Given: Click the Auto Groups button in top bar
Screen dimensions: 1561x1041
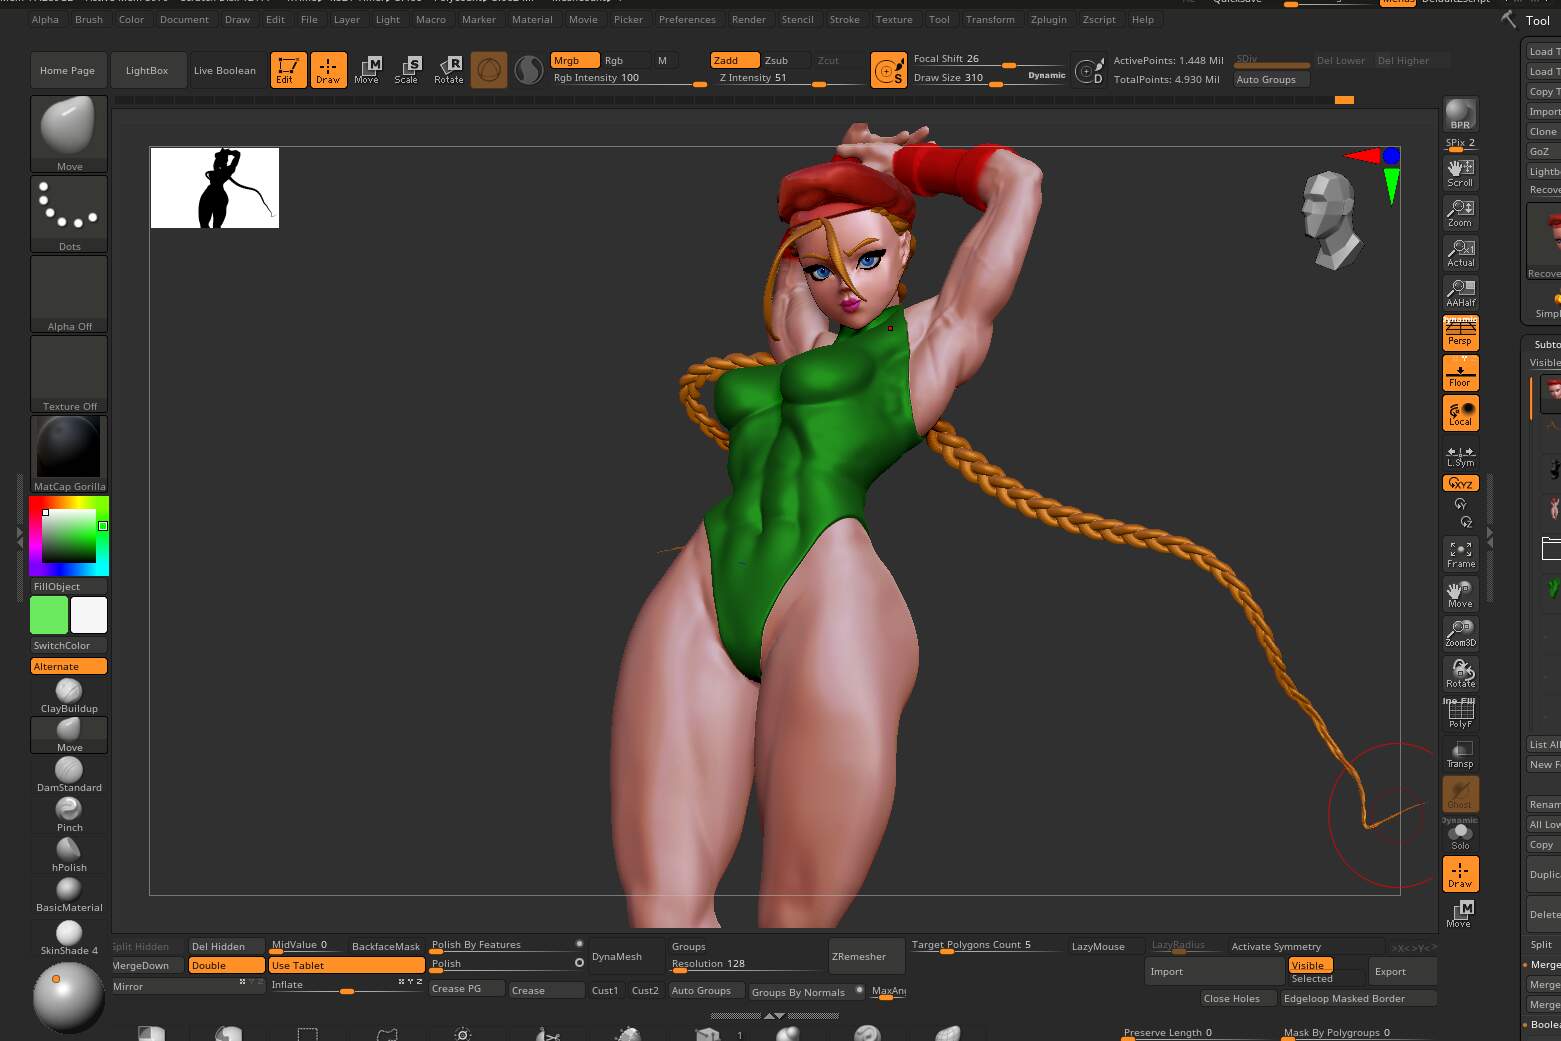Looking at the screenshot, I should pyautogui.click(x=1272, y=79).
